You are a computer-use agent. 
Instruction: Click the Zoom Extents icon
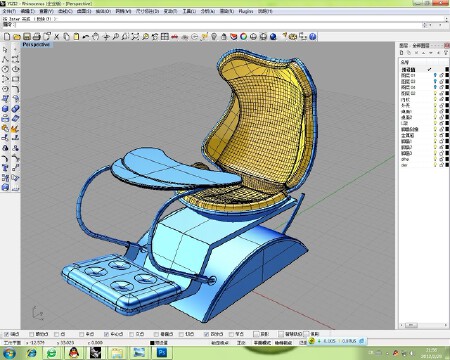pyautogui.click(x=135, y=37)
